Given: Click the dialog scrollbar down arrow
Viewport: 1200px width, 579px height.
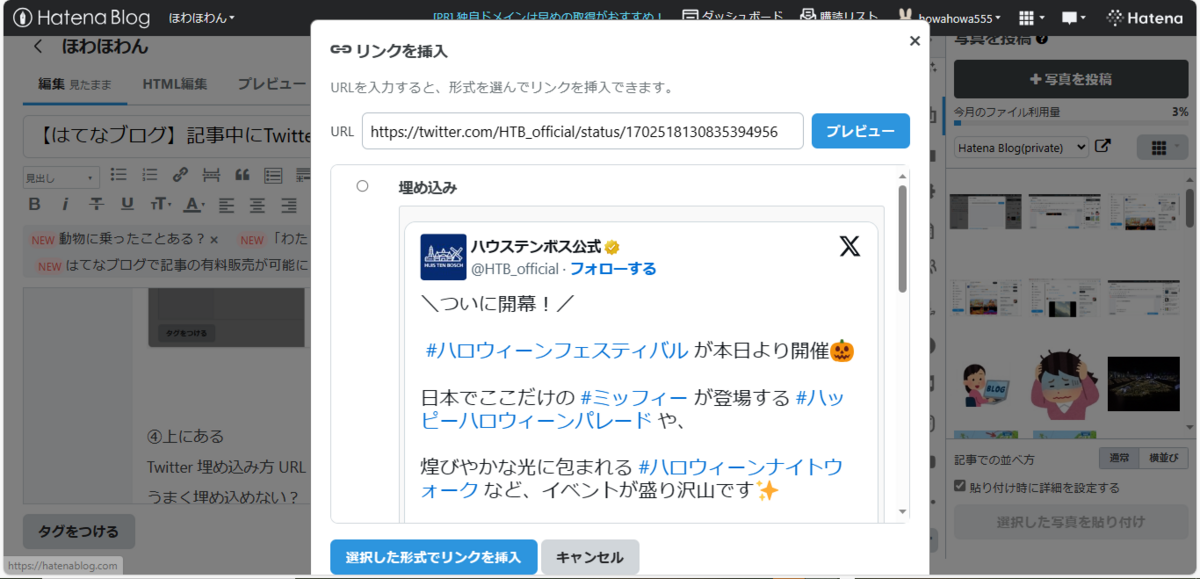Looking at the screenshot, I should (903, 511).
